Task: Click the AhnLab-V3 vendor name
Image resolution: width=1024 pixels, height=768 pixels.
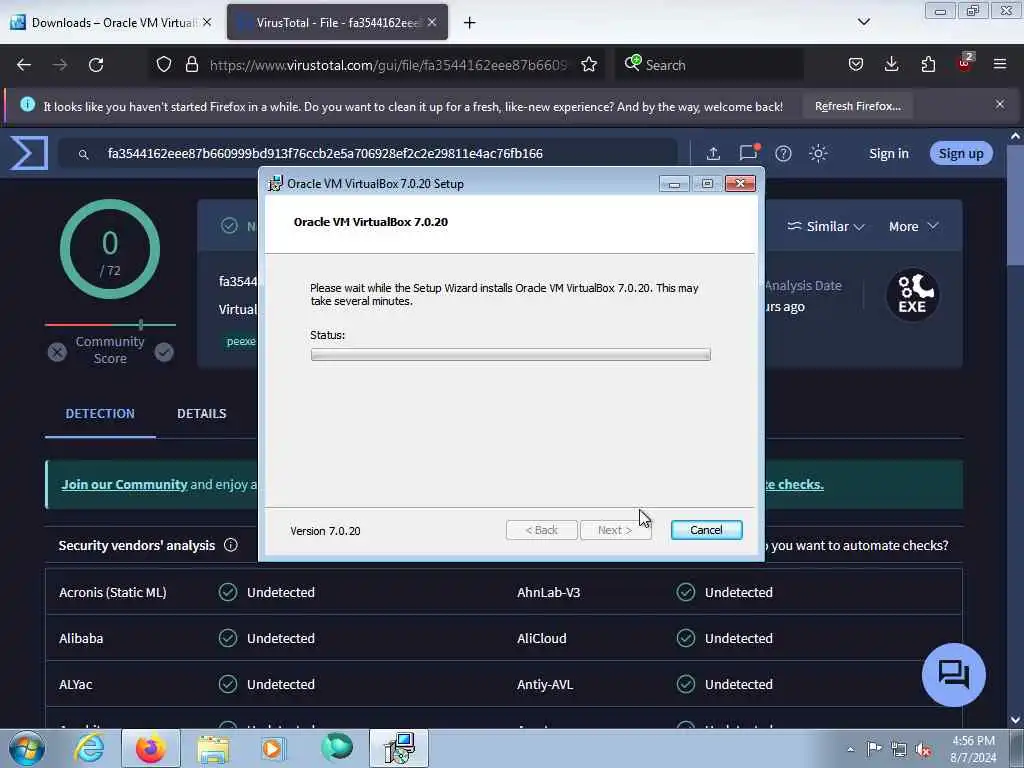Action: point(549,592)
